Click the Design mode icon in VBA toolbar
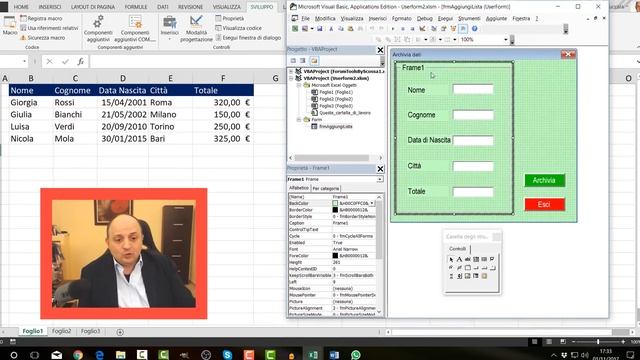The height and width of the screenshot is (360, 640). pyautogui.click(x=422, y=29)
